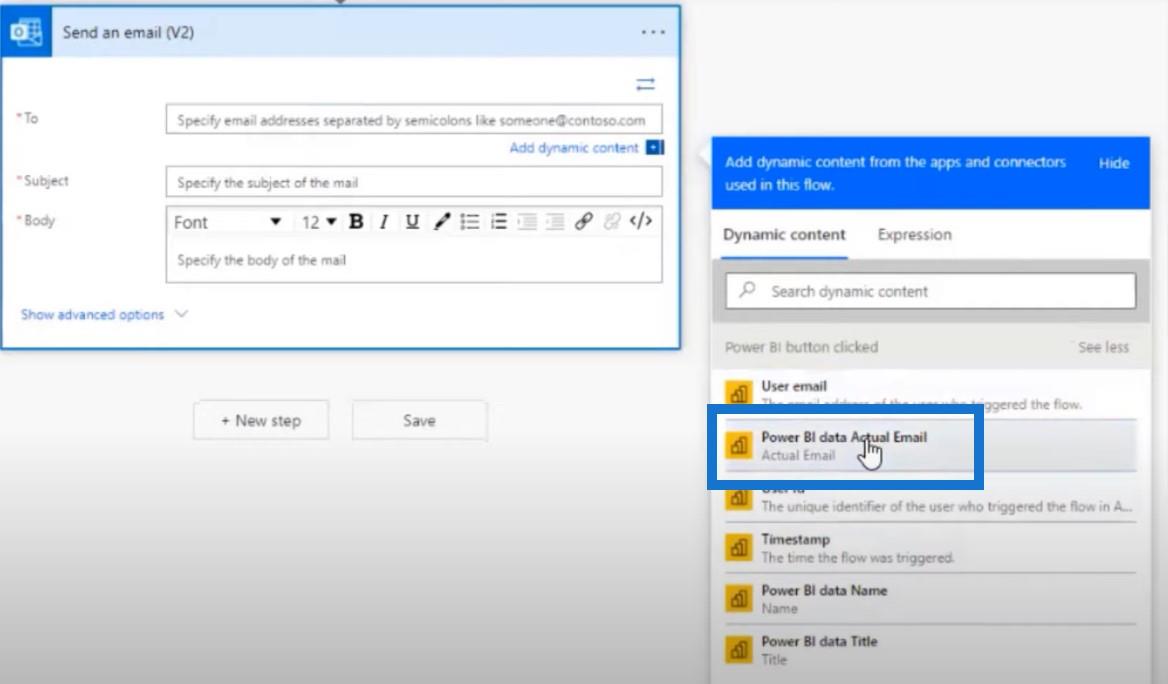The image size is (1168, 684).
Task: Insert a bulleted list in the body
Action: [x=469, y=221]
